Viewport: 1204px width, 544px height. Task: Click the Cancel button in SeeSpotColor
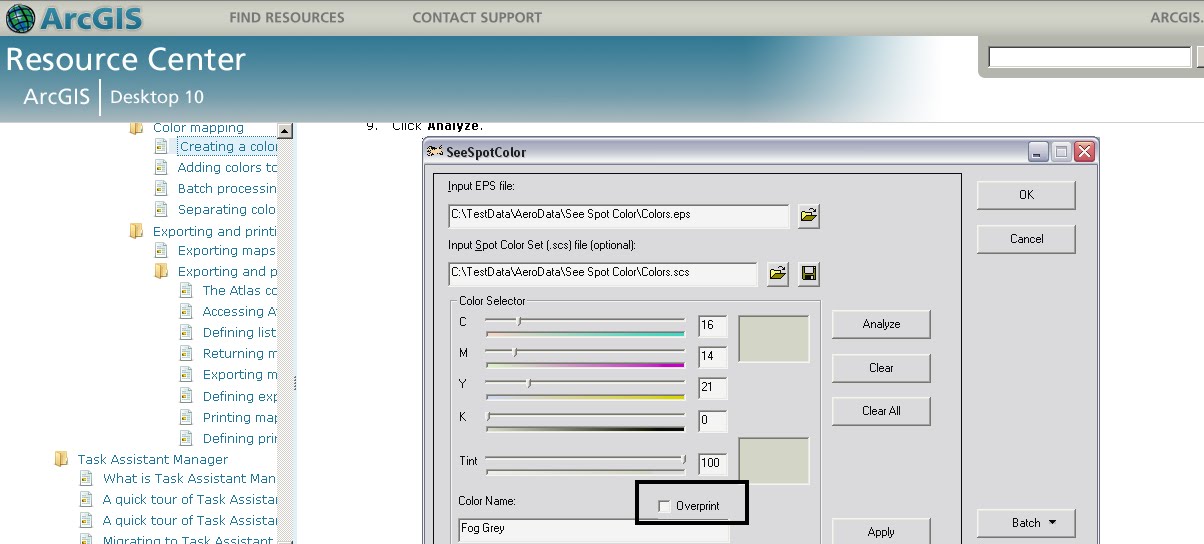click(1026, 239)
